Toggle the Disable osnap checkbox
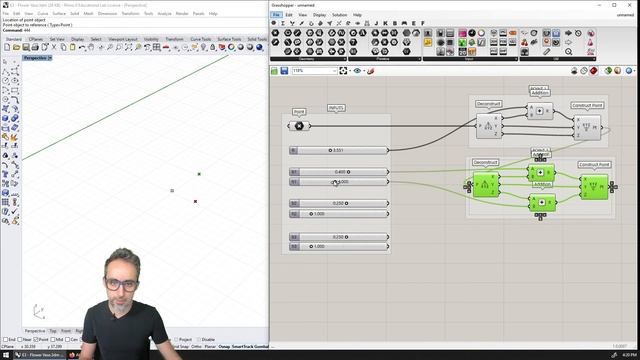Image resolution: width=640 pixels, height=360 pixels. [x=199, y=340]
